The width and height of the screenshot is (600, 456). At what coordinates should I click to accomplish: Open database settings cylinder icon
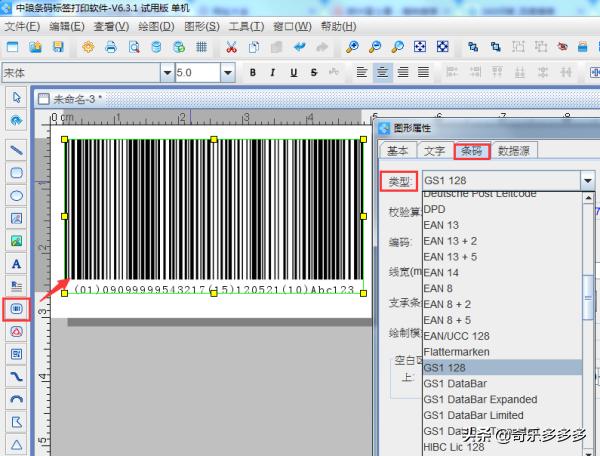[156, 47]
